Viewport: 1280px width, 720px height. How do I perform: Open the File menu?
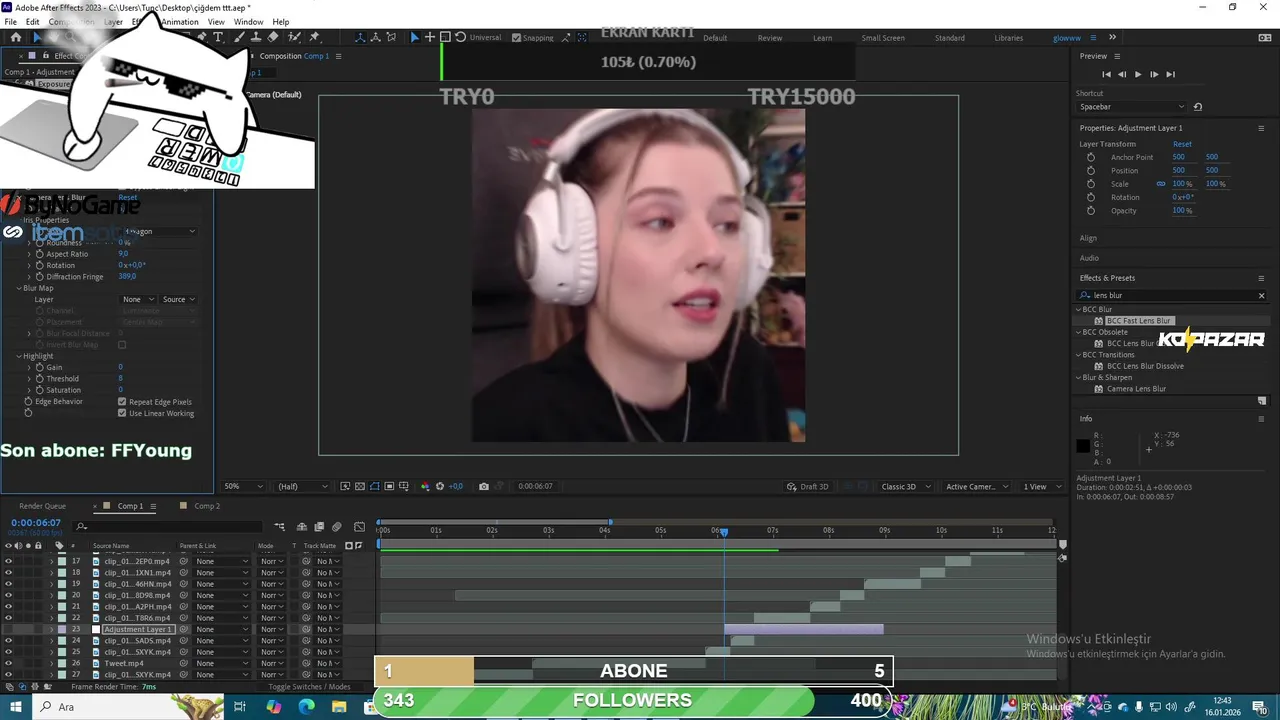point(10,21)
